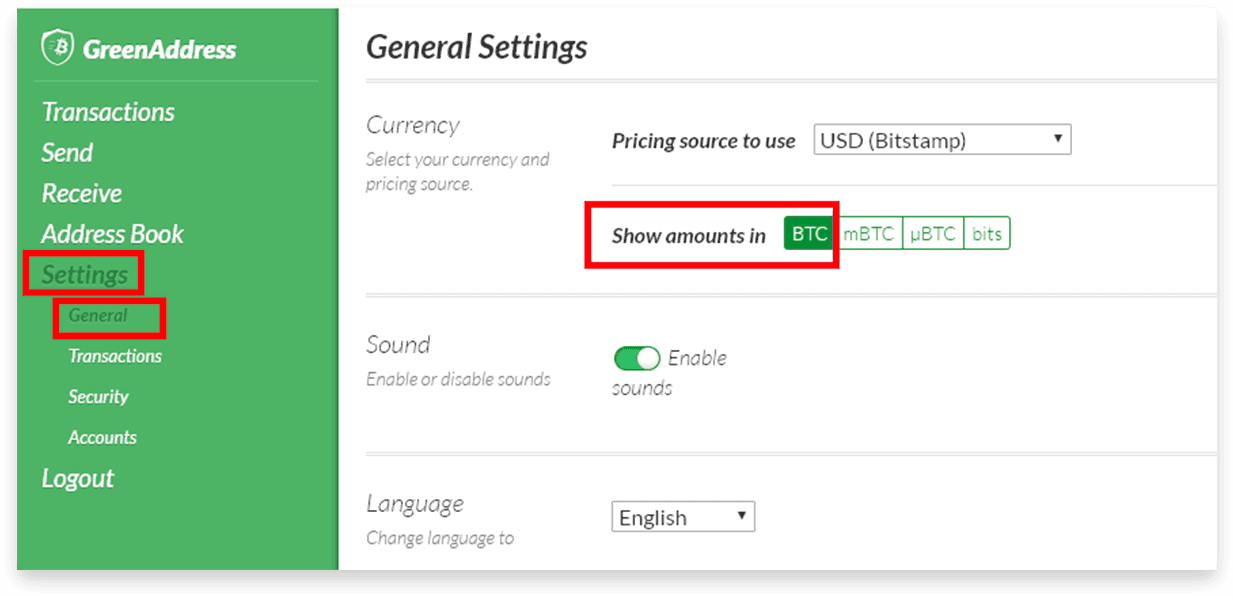Viewport: 1234px width, 597px height.
Task: Click the Pricing source dropdown arrow
Action: pyautogui.click(x=1058, y=139)
